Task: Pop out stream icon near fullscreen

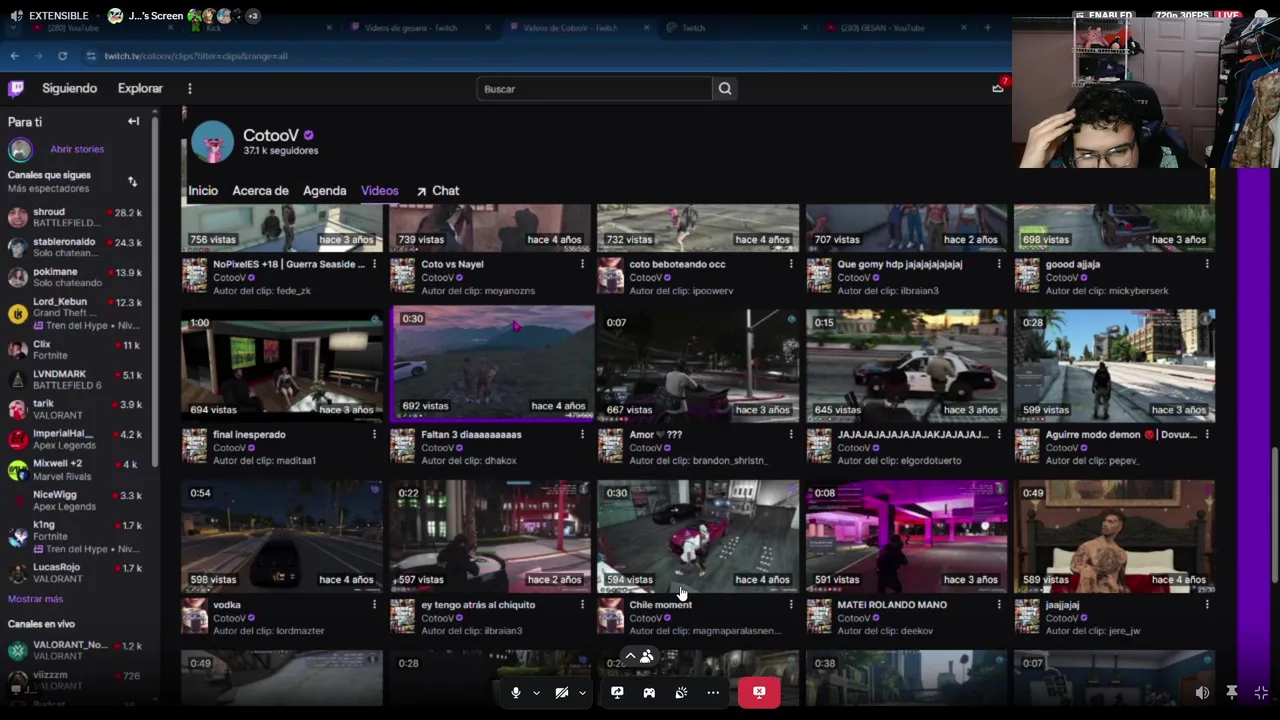Action: point(1232,692)
